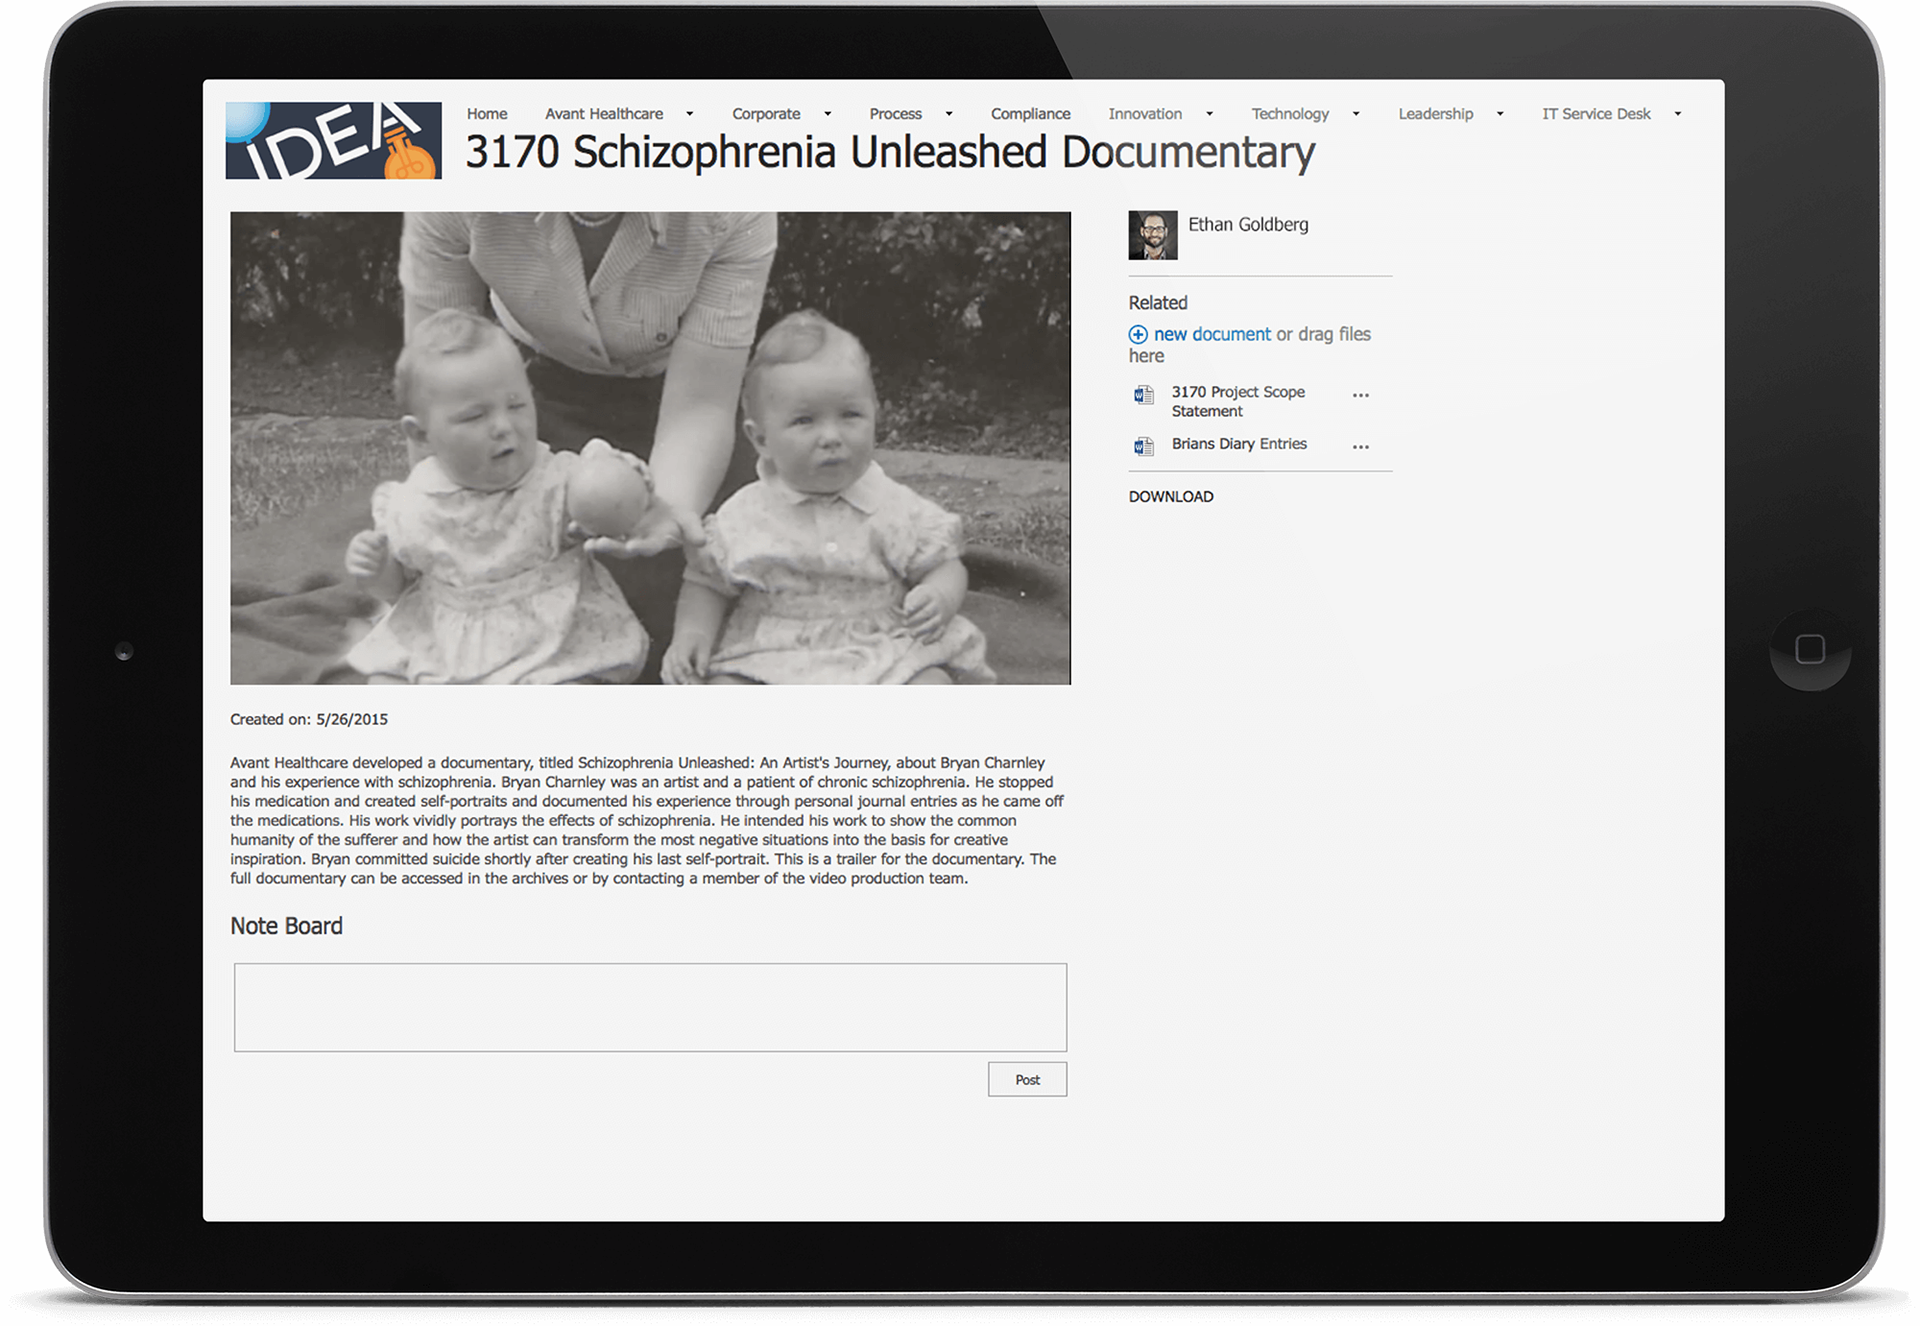The height and width of the screenshot is (1326, 1920).
Task: Click the Post button
Action: click(x=1027, y=1079)
